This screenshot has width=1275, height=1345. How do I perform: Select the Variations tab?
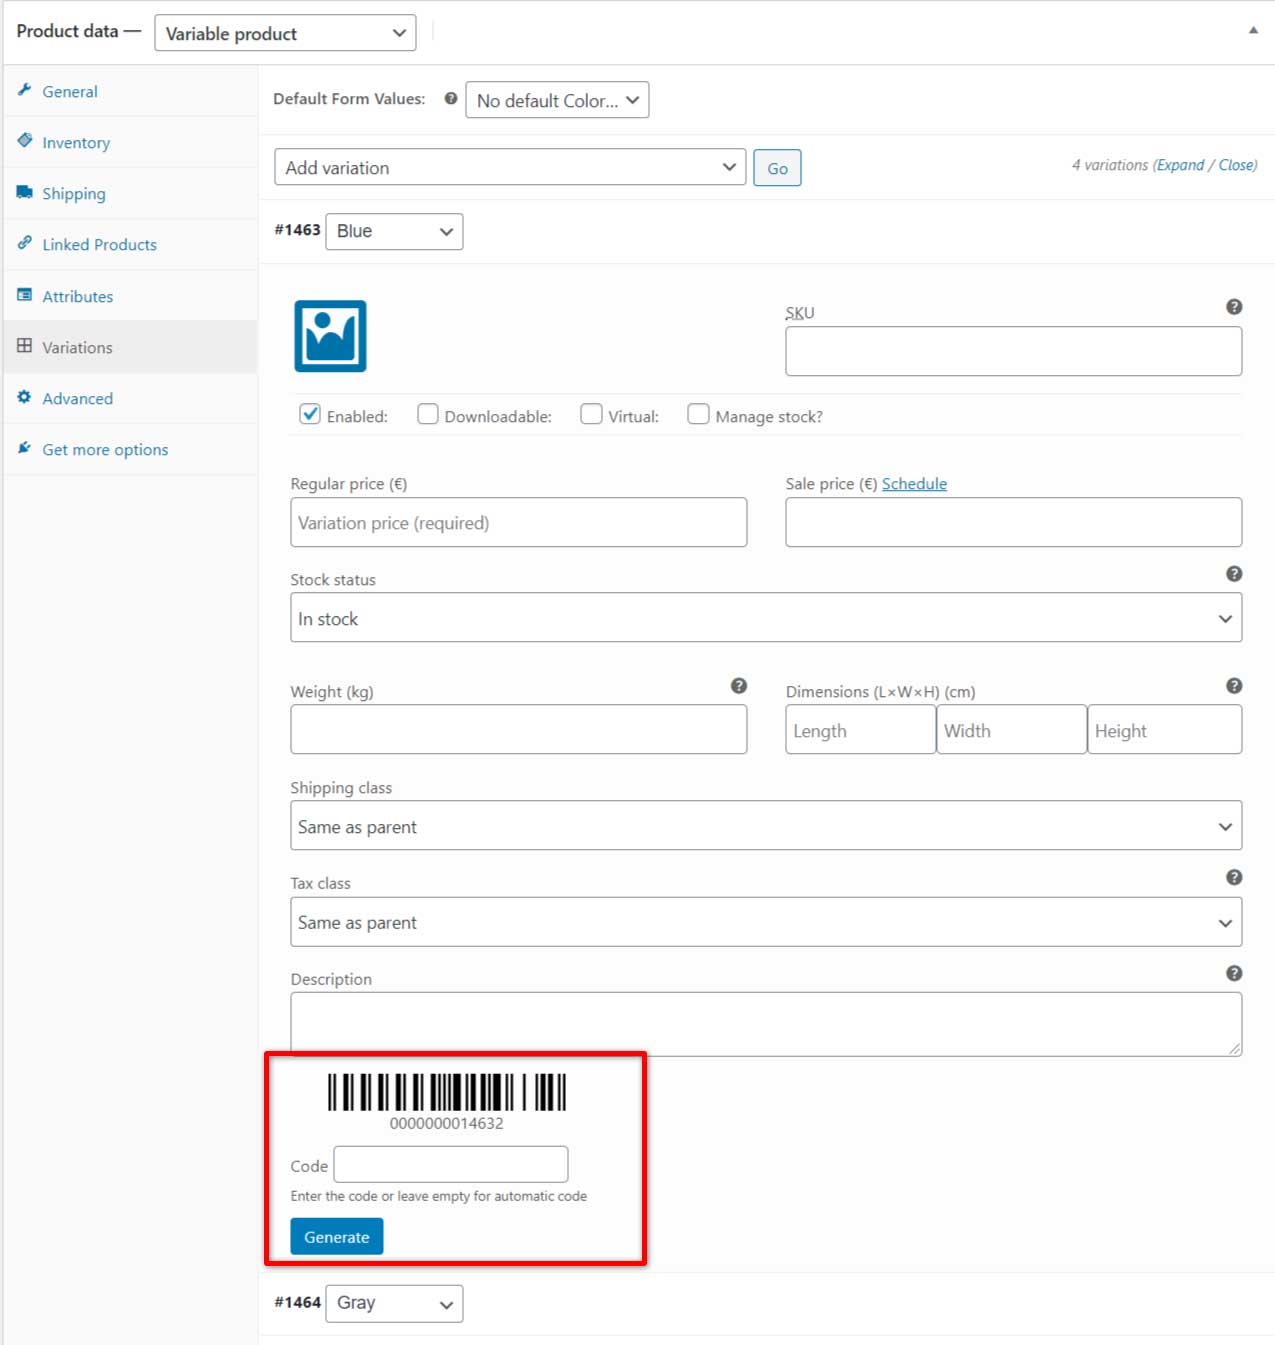pos(130,347)
